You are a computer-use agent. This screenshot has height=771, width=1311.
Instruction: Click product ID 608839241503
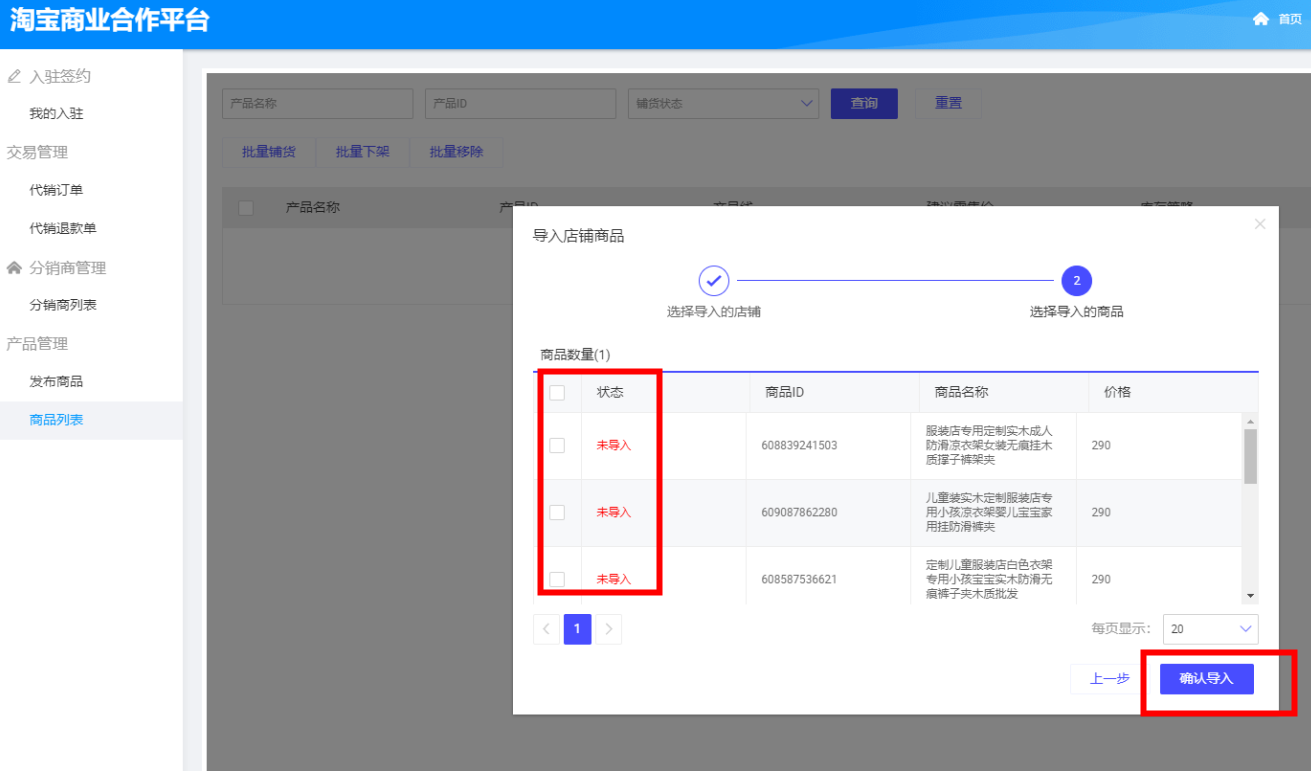coord(799,445)
